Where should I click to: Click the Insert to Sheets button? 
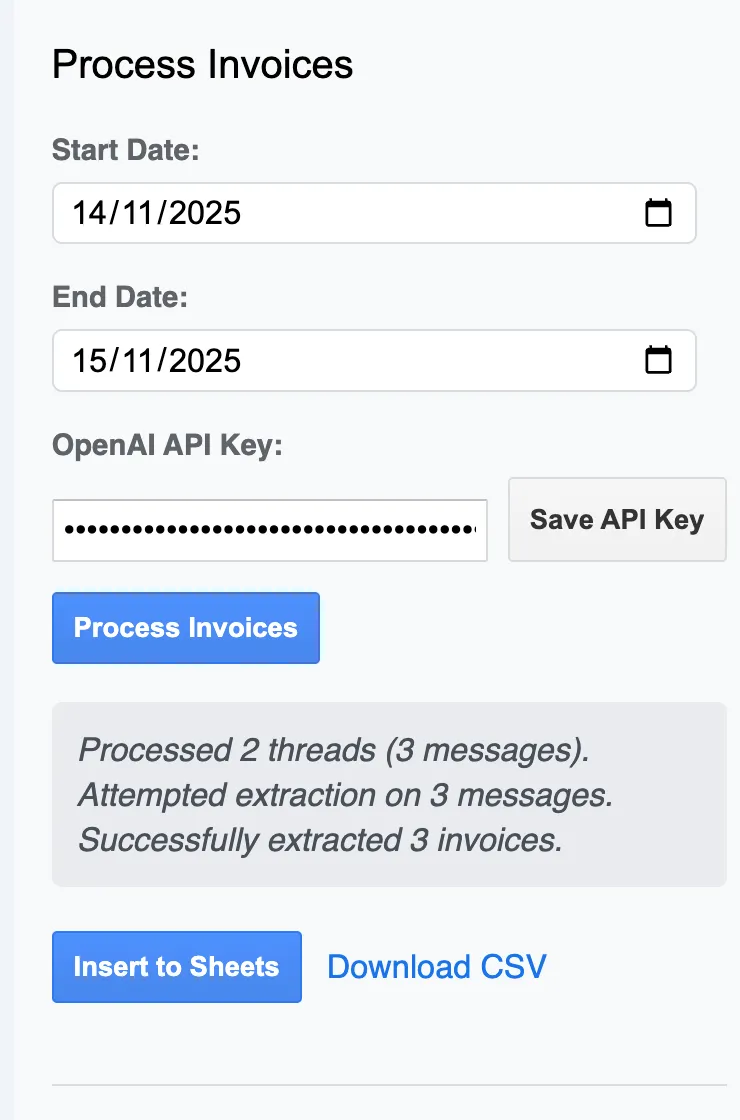pyautogui.click(x=176, y=967)
